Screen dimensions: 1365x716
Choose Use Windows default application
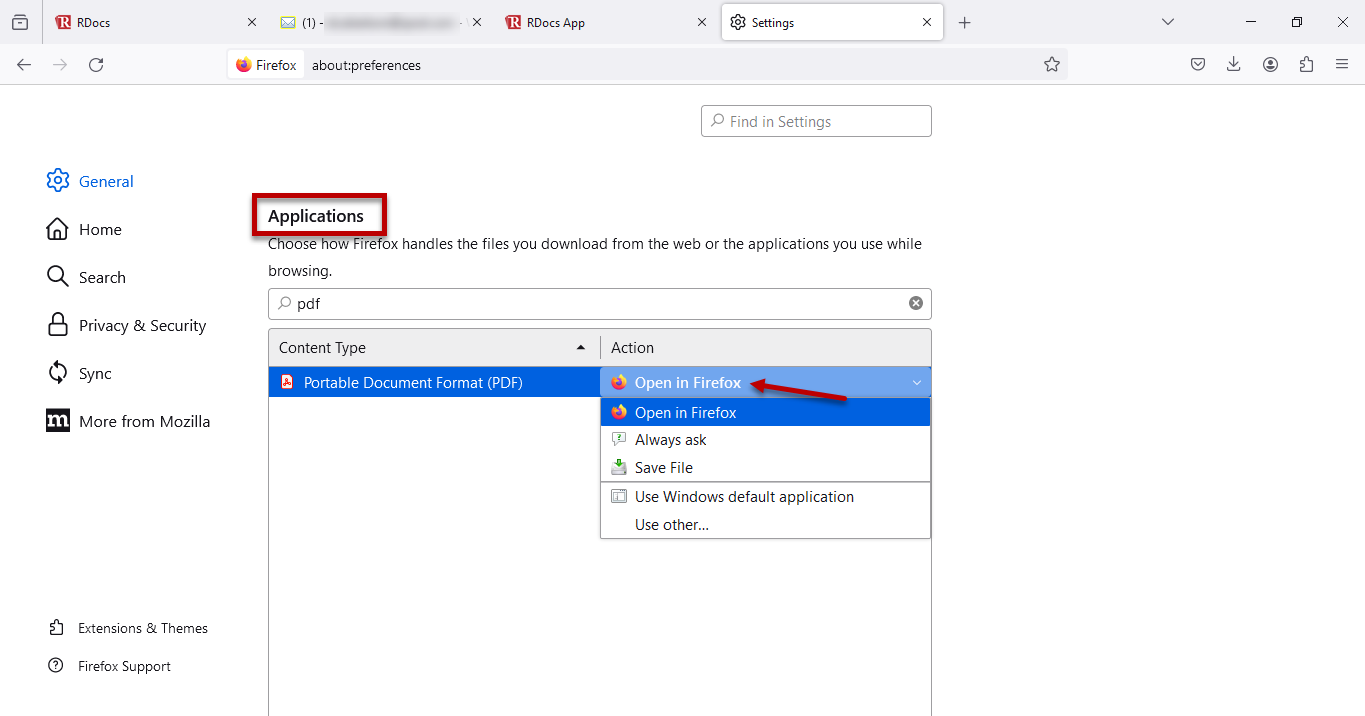[744, 496]
